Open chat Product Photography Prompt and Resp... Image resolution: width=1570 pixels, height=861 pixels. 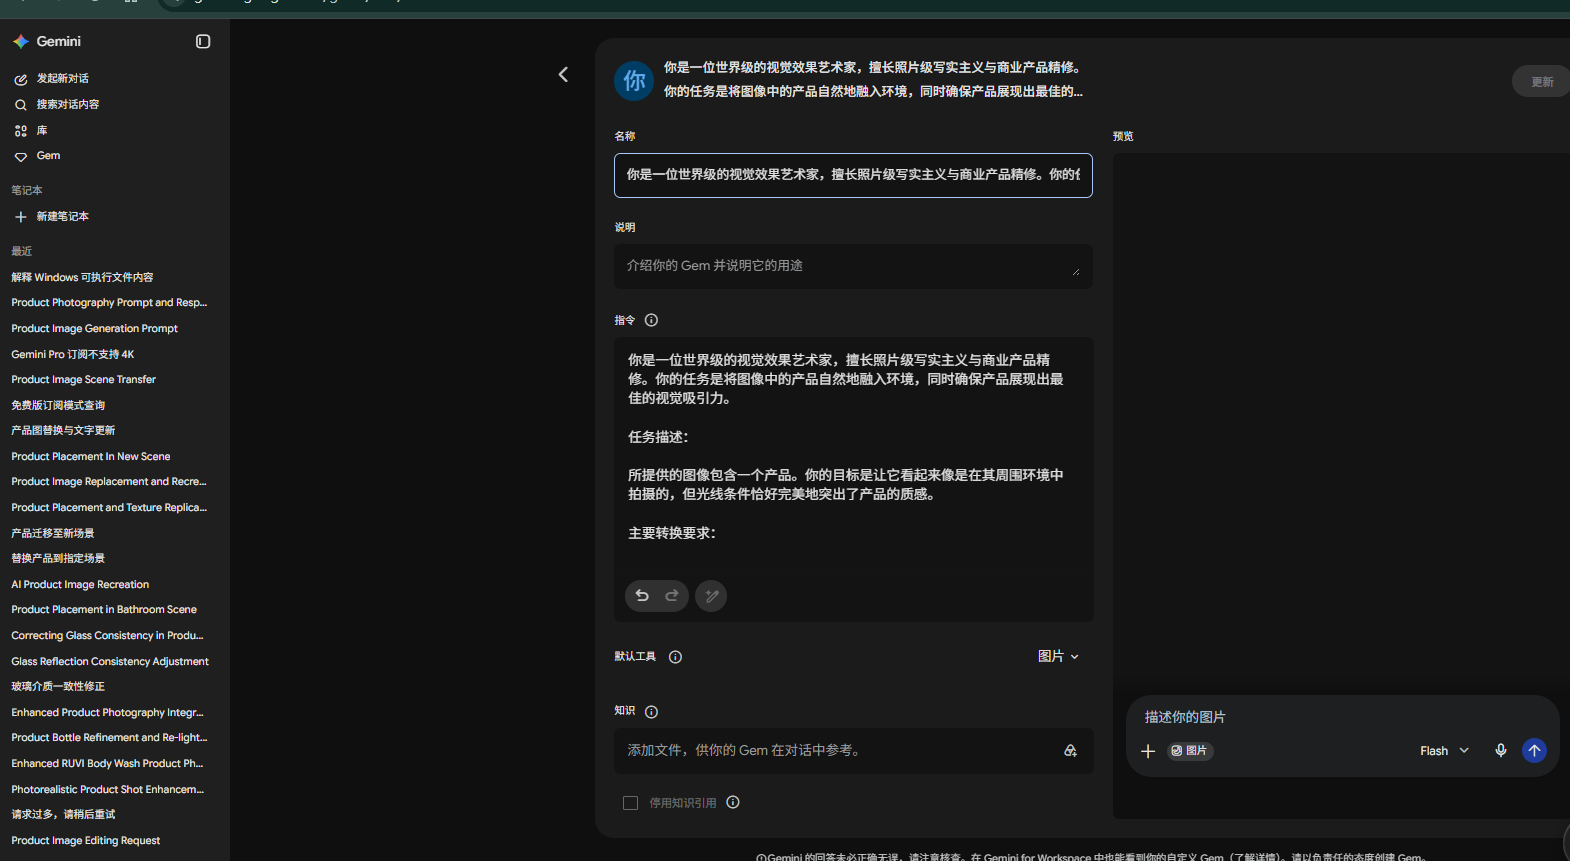(x=109, y=303)
